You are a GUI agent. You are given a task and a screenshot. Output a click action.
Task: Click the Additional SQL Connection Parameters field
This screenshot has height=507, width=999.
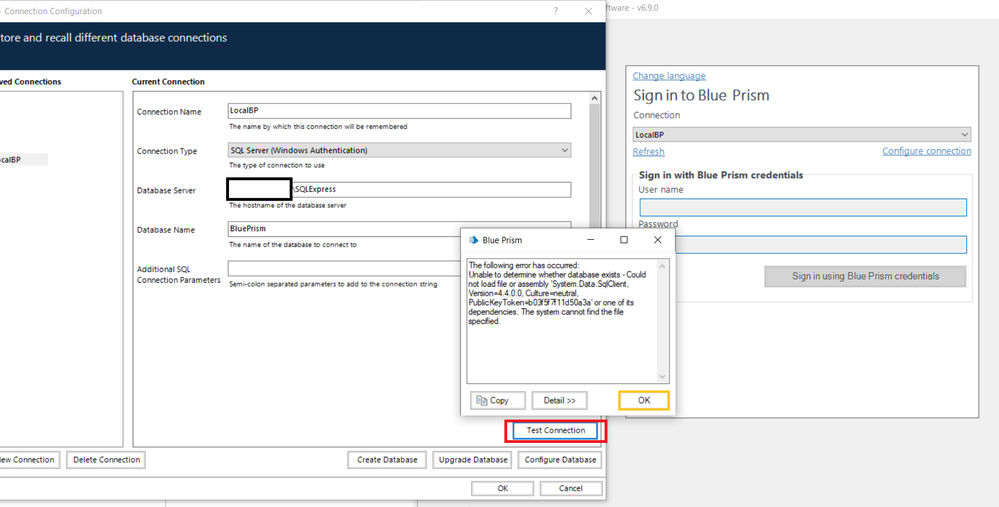[344, 268]
